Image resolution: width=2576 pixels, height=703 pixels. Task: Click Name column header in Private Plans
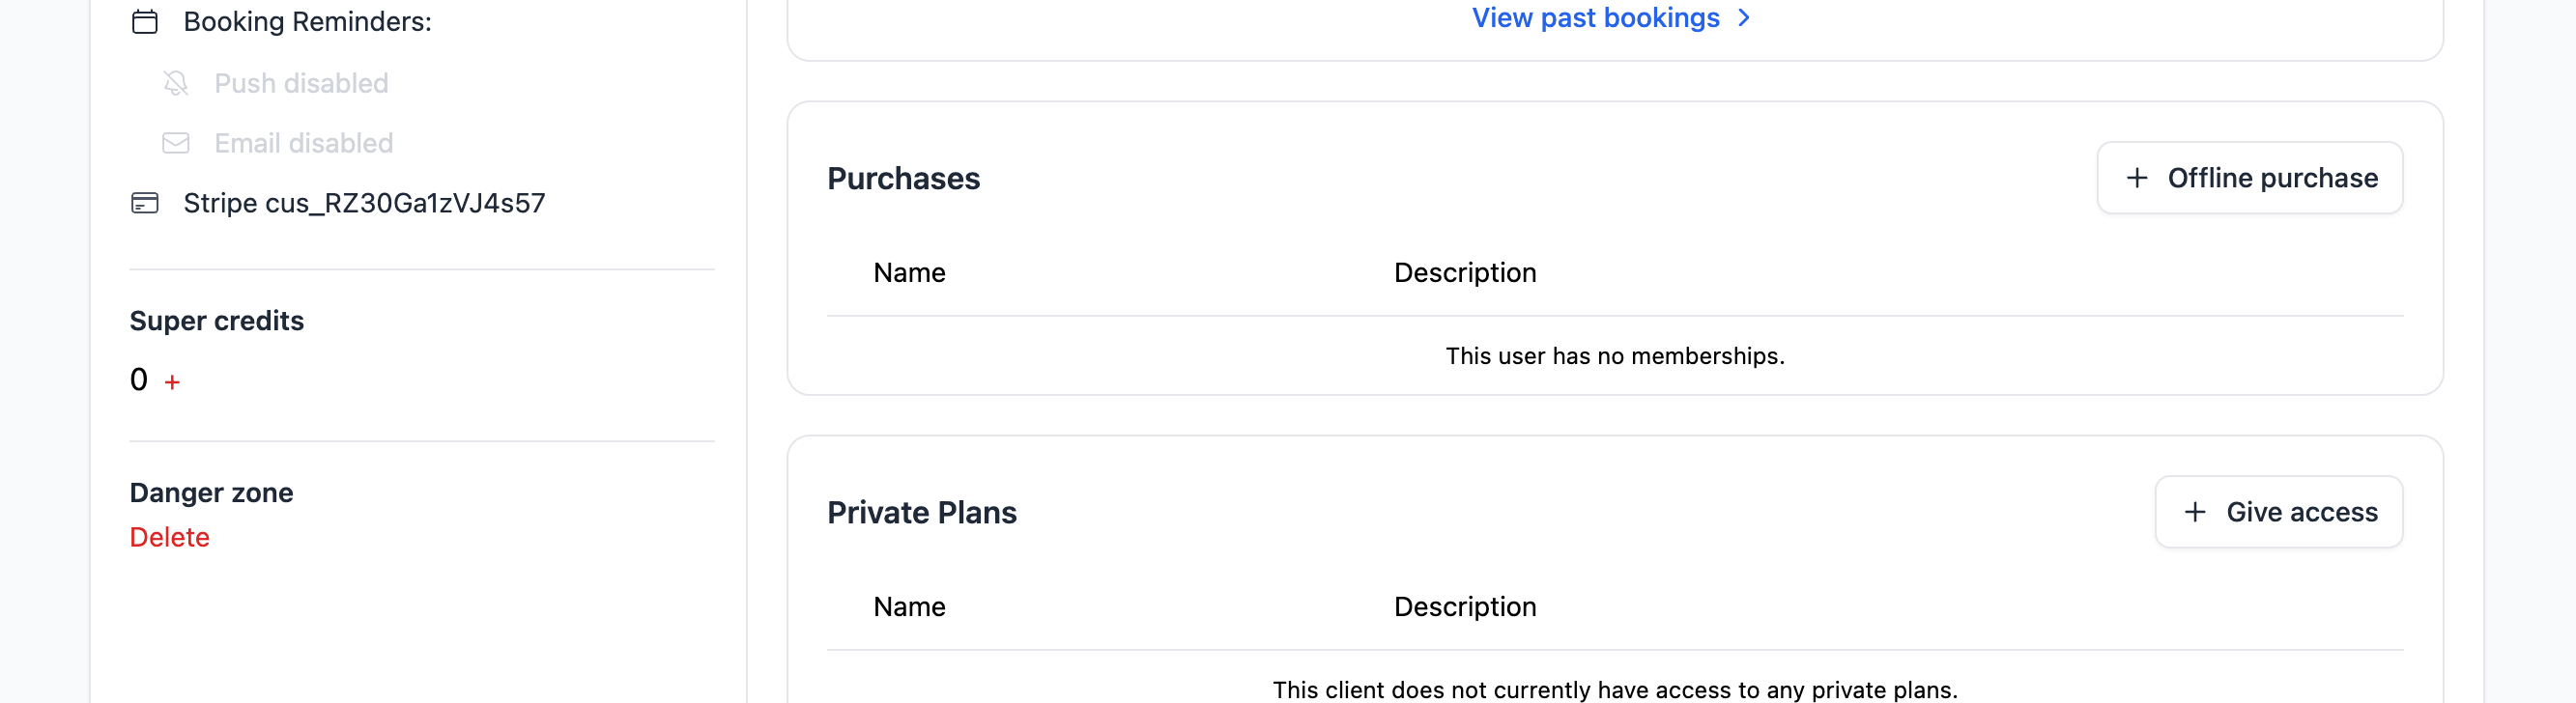pyautogui.click(x=909, y=606)
